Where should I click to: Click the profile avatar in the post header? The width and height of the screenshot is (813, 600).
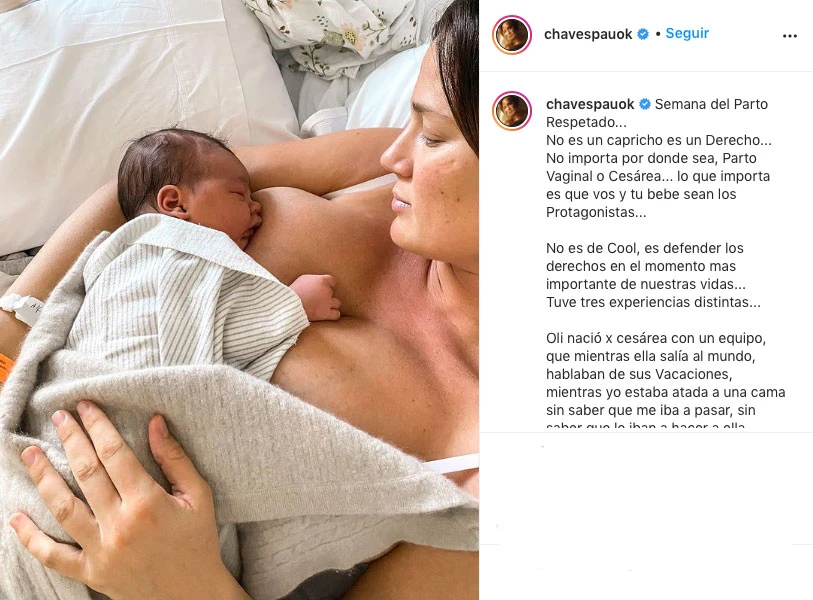click(x=512, y=35)
